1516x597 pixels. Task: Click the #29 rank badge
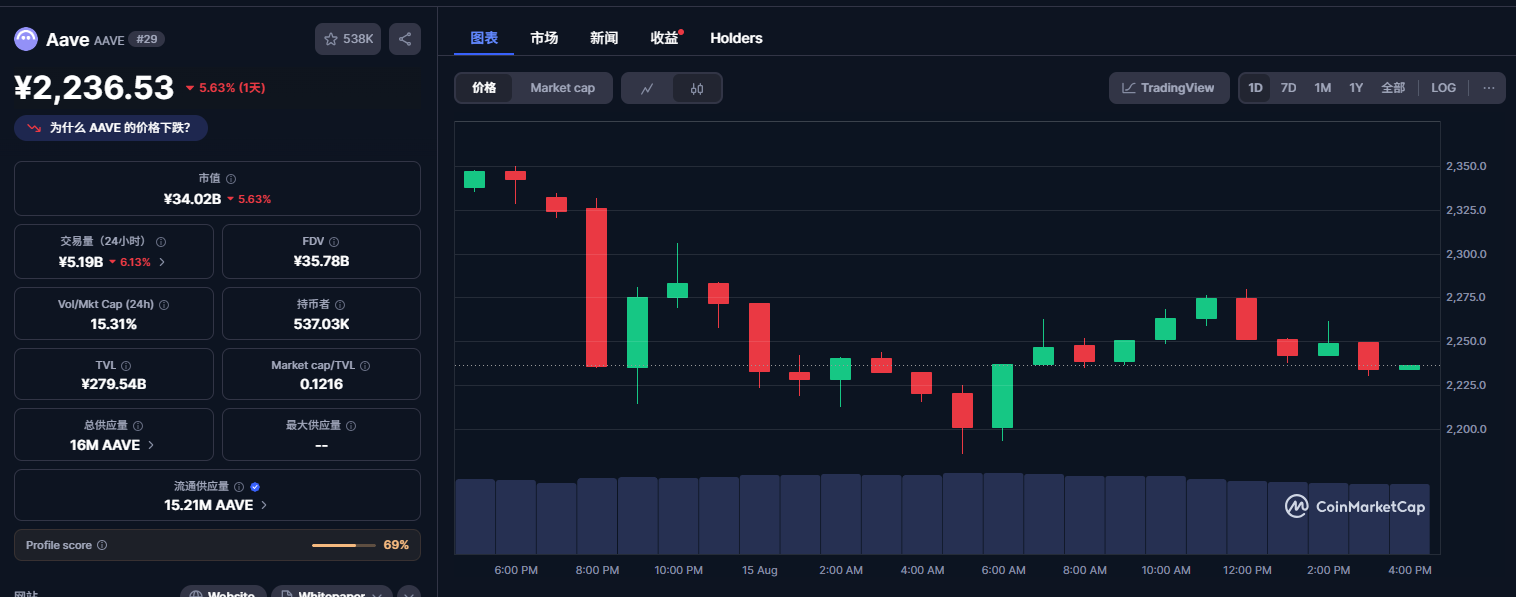(147, 39)
